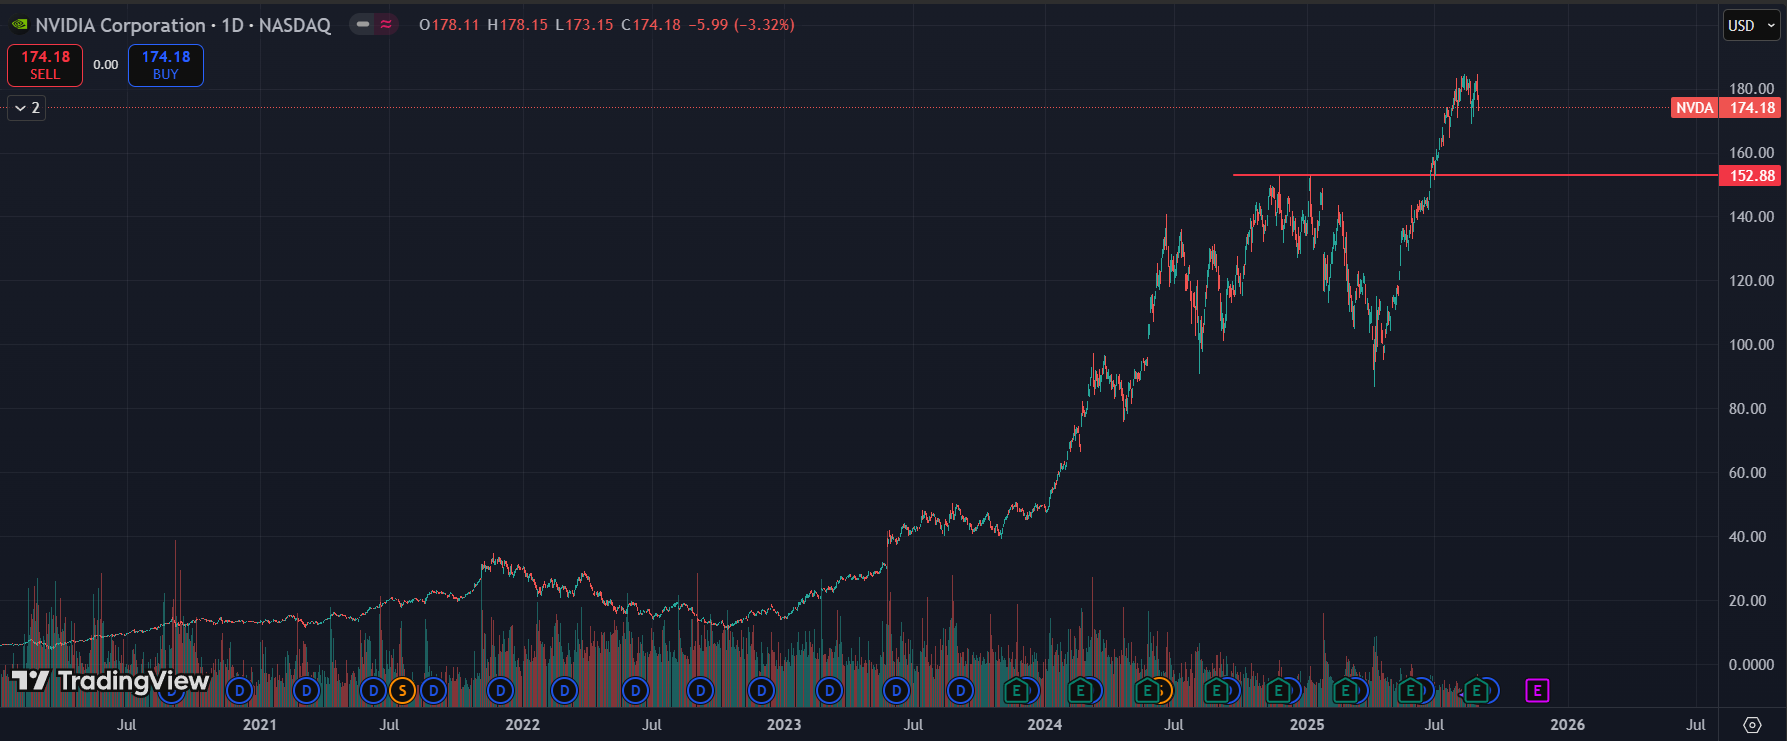Click the 2021 label on time axis

click(260, 725)
